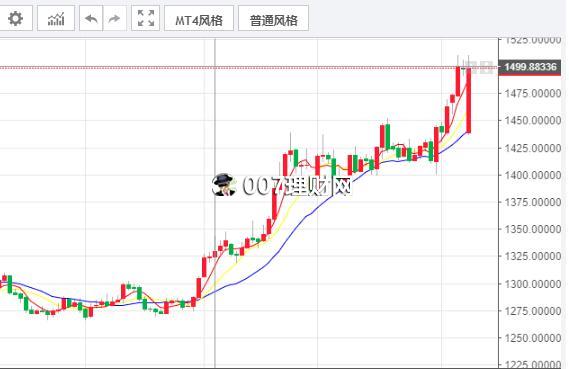Image resolution: width=569 pixels, height=369 pixels.
Task: Click the 1475.00000 price axis label
Action: (x=533, y=94)
